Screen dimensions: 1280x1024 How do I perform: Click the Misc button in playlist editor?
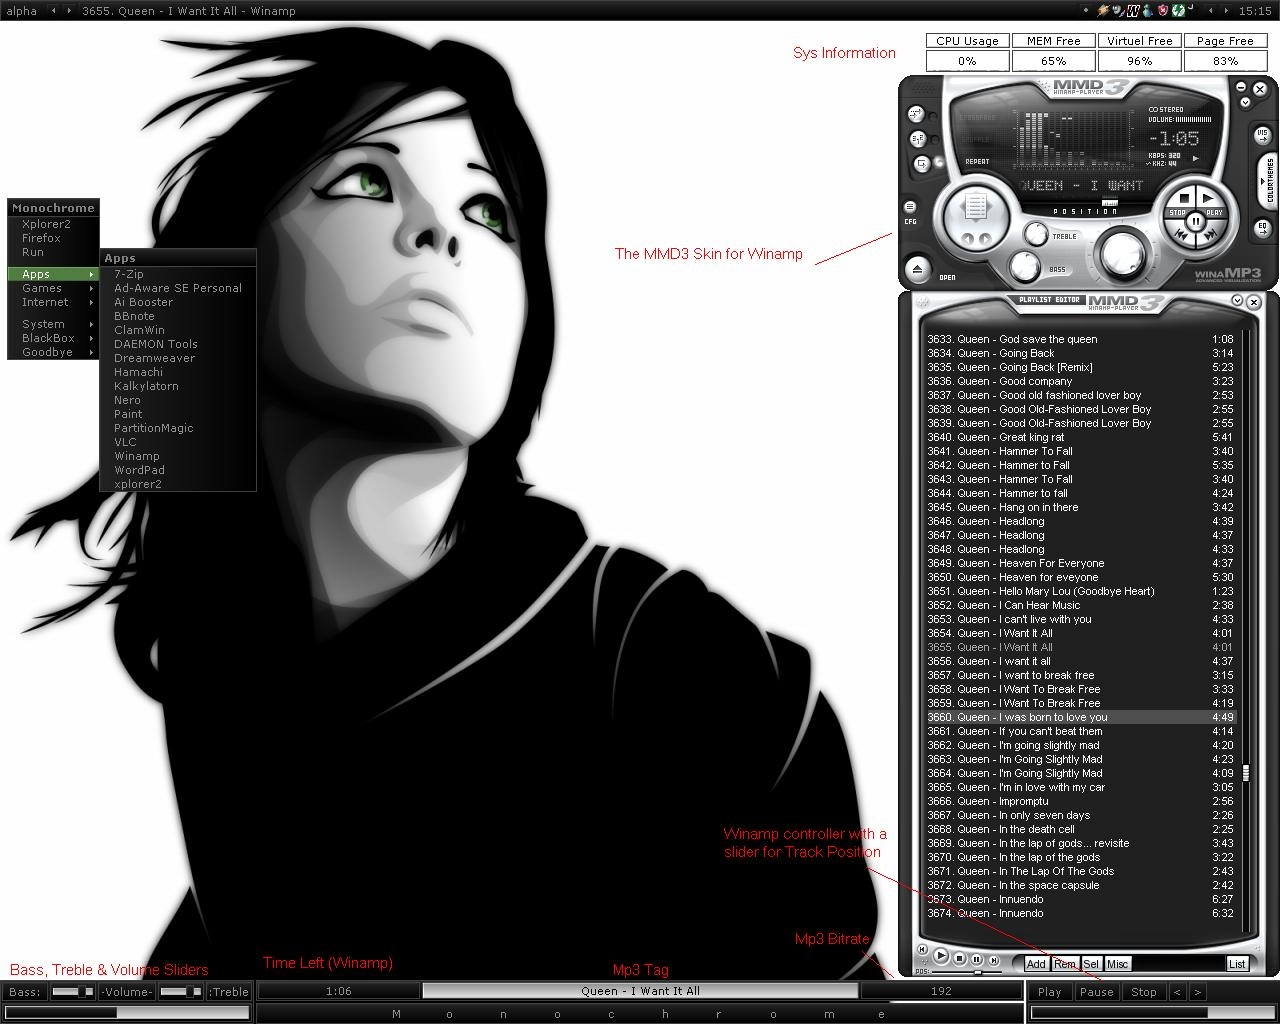point(1118,964)
